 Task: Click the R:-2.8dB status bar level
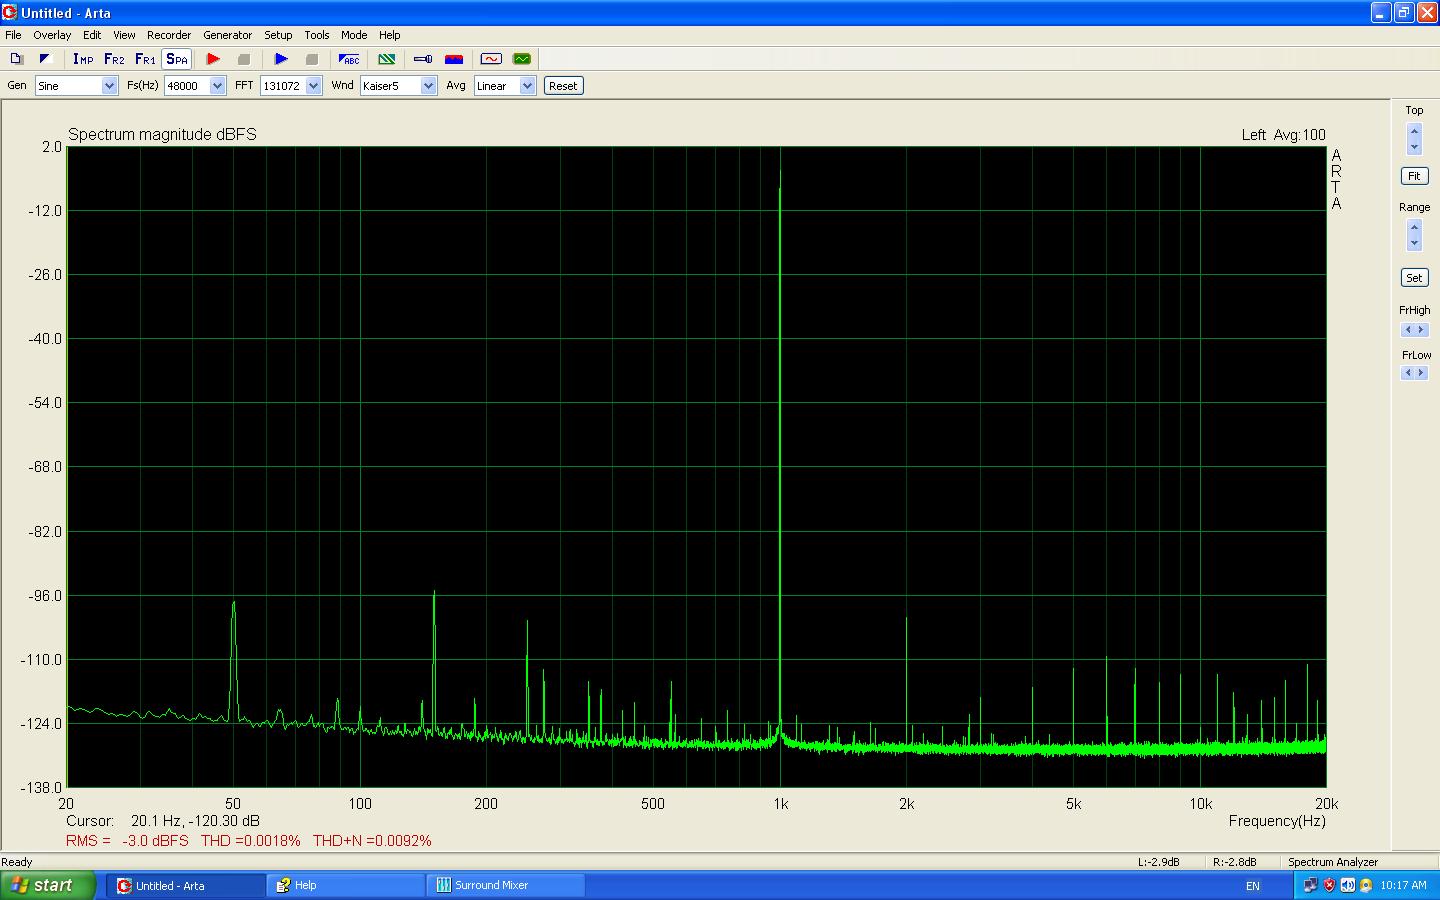tap(1235, 862)
